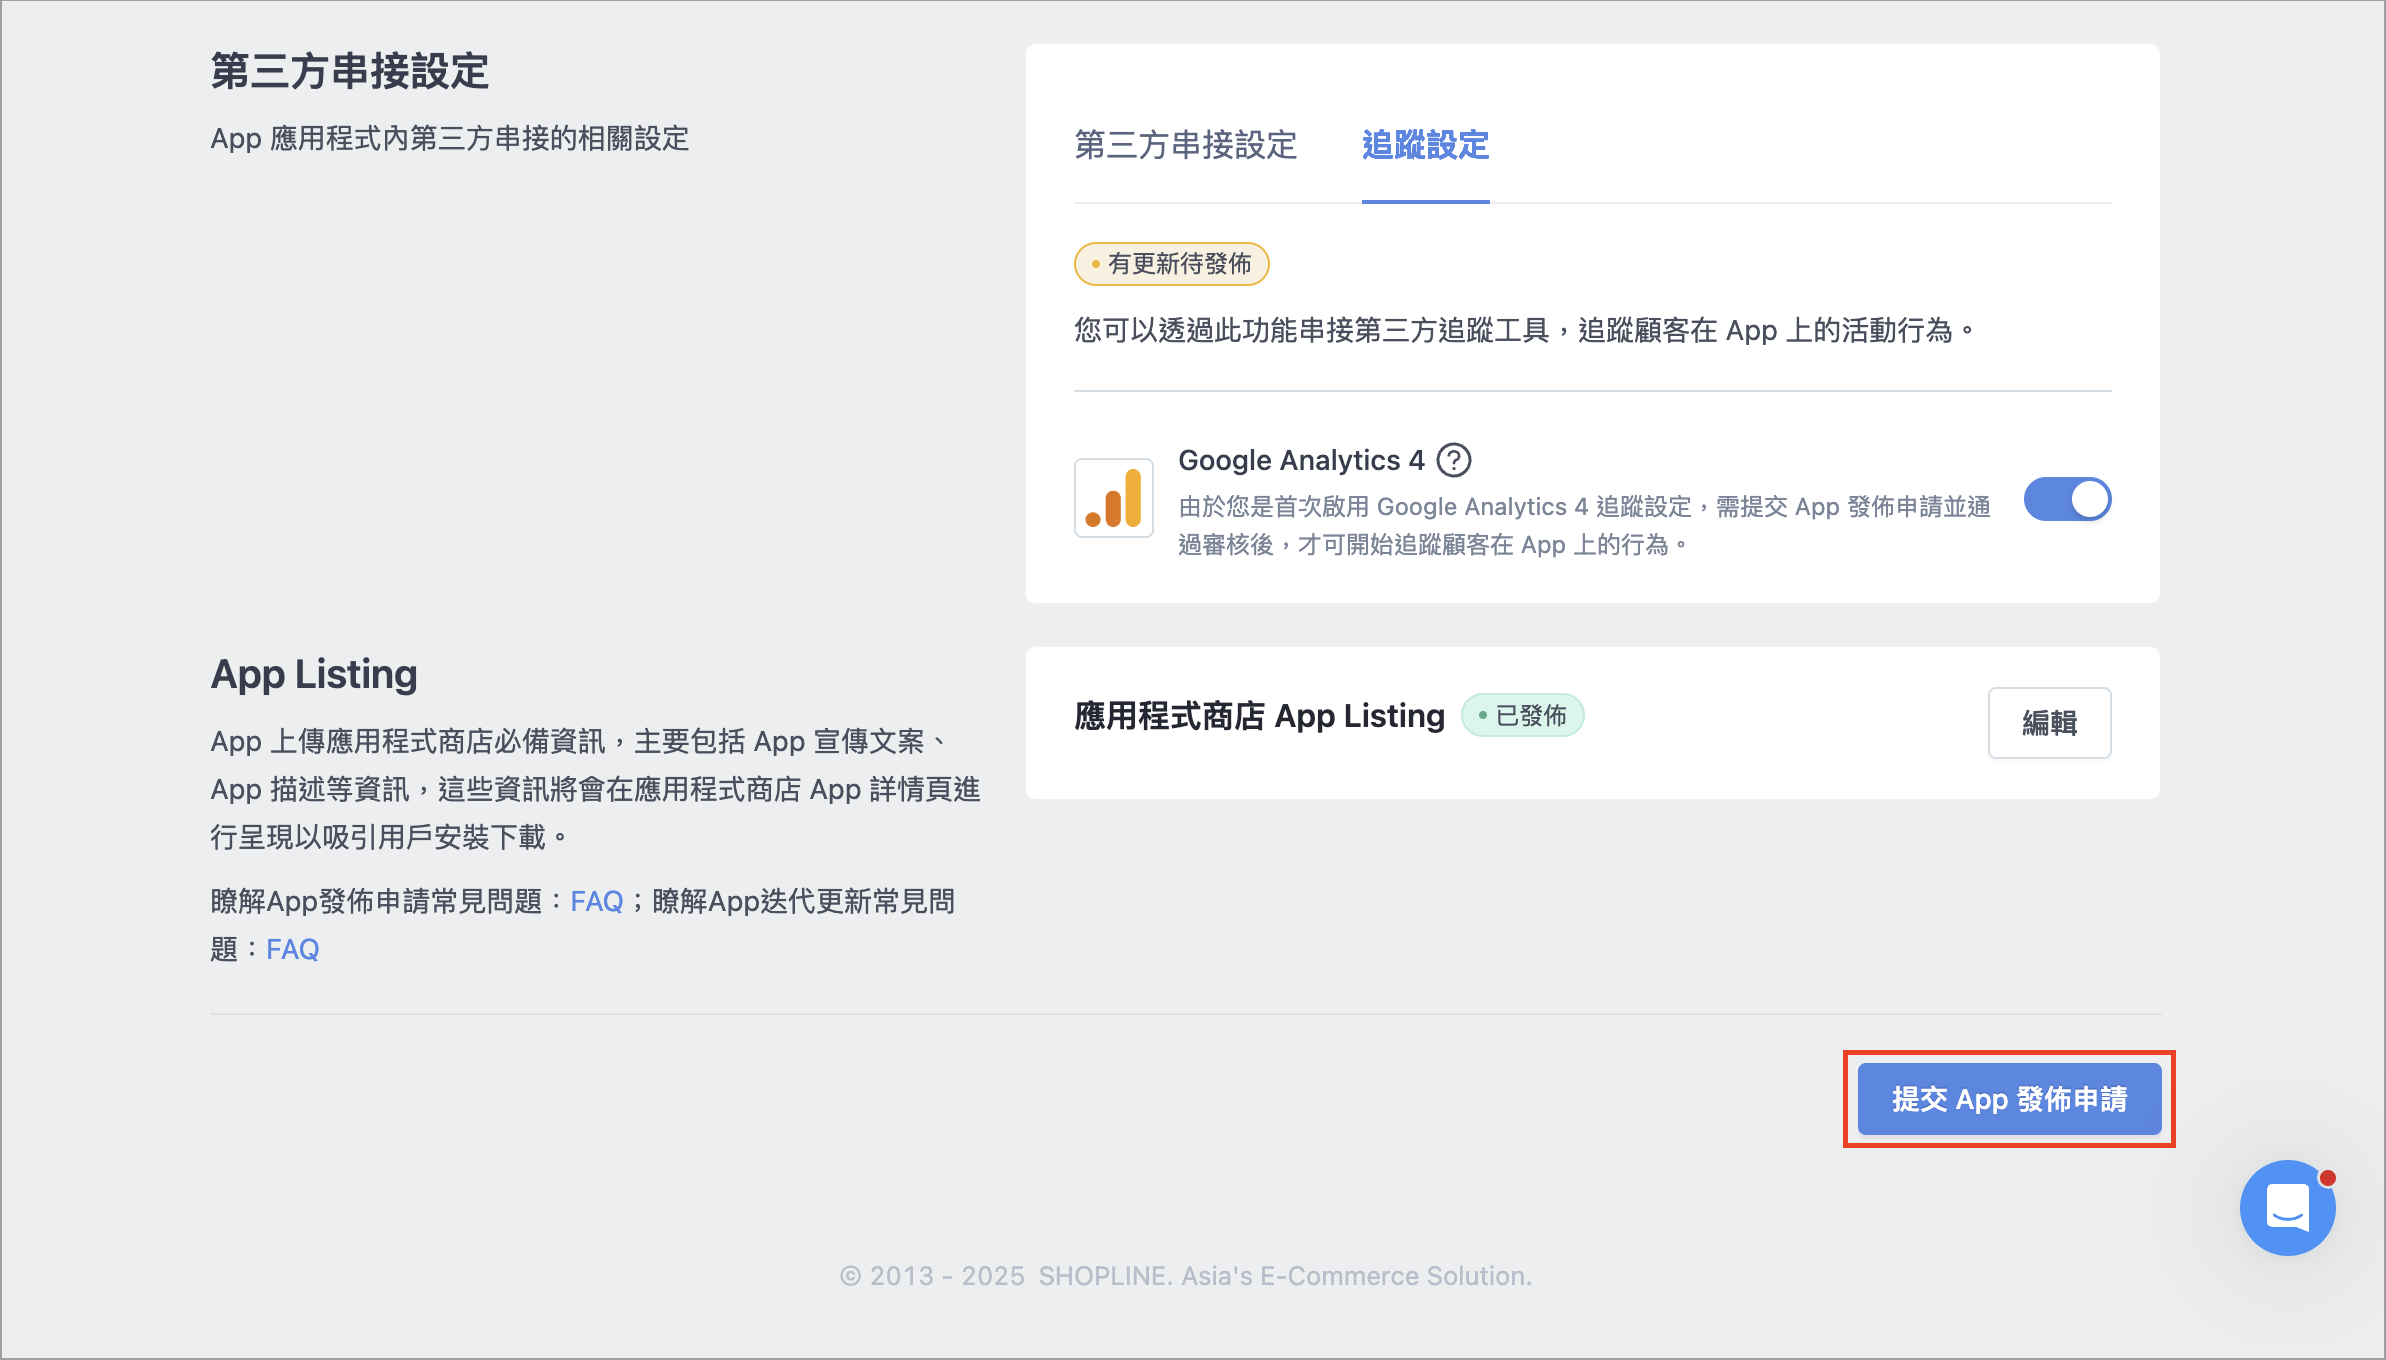Click the Google Analytics 4 title text
The image size is (2386, 1360).
click(1301, 460)
